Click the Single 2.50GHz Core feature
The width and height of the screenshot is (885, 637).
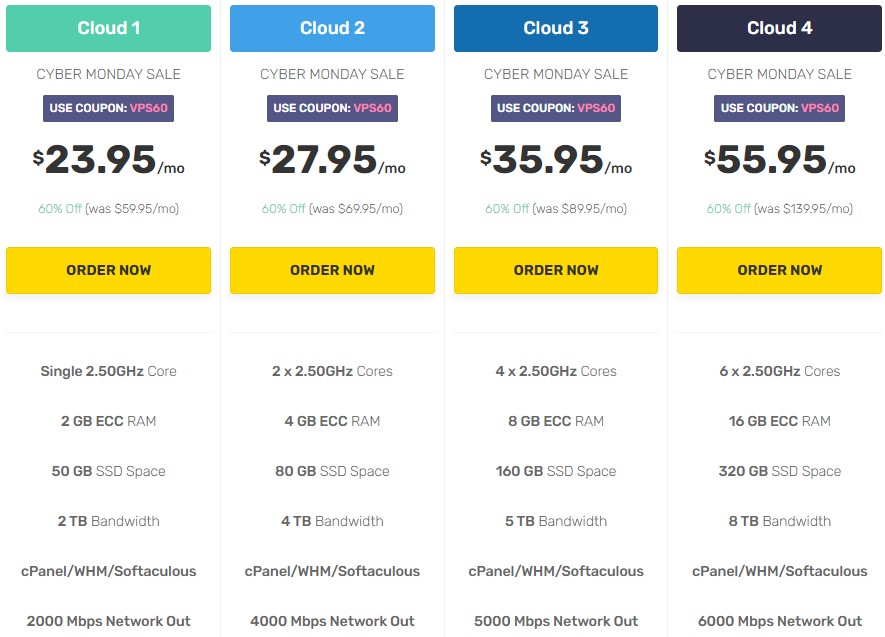click(108, 371)
